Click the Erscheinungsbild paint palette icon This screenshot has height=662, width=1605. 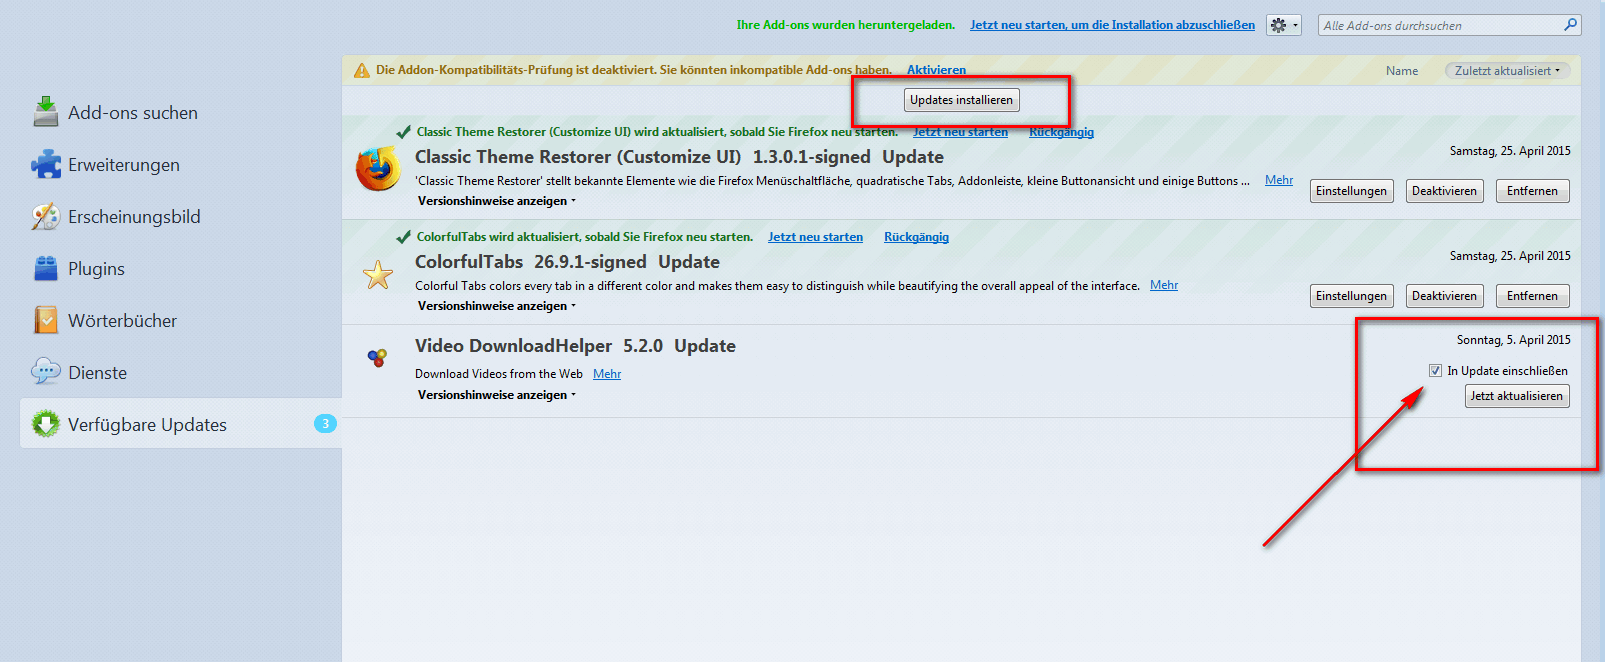click(46, 216)
